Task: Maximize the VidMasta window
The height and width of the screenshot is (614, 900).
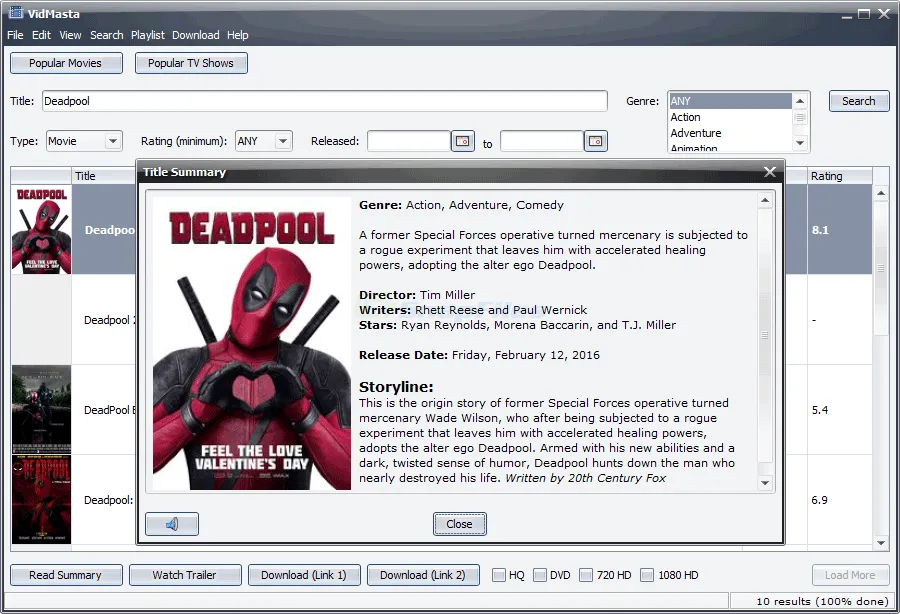Action: [x=864, y=14]
